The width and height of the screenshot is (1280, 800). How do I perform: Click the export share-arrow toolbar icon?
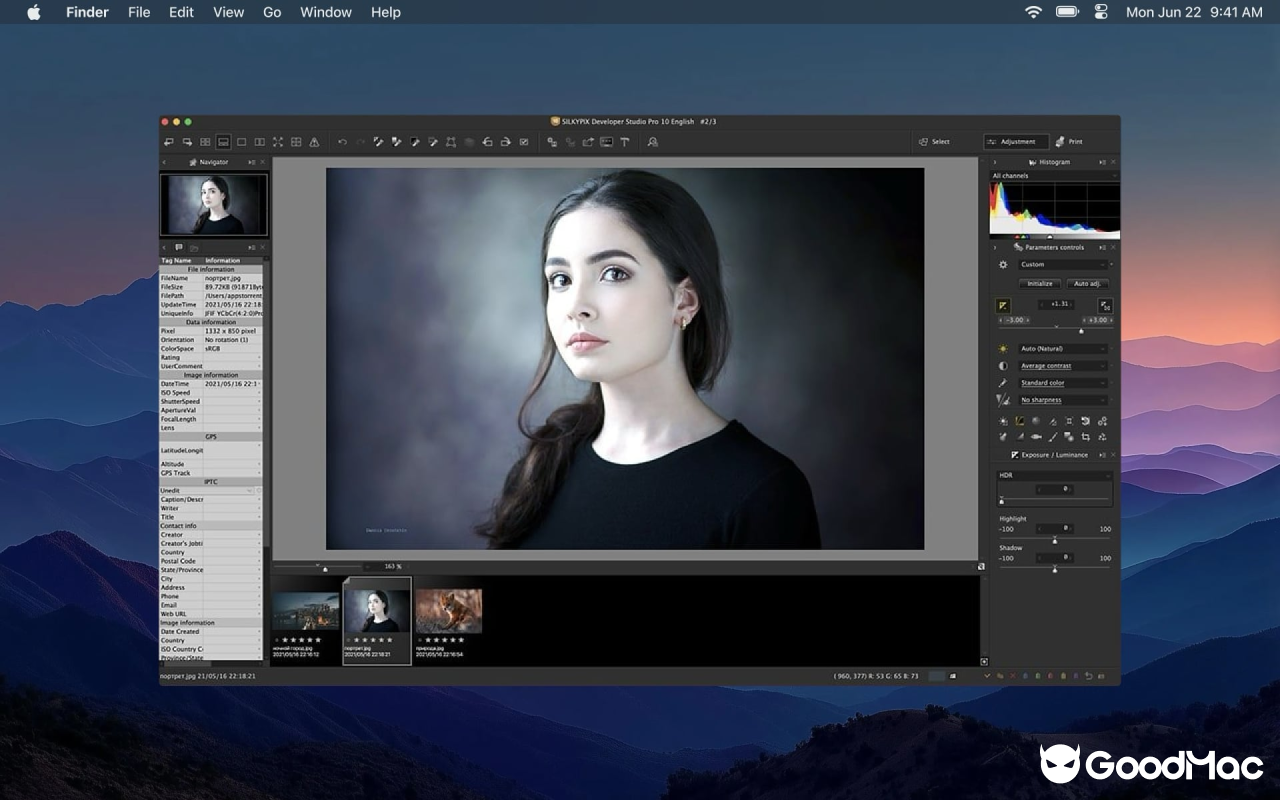coord(588,142)
